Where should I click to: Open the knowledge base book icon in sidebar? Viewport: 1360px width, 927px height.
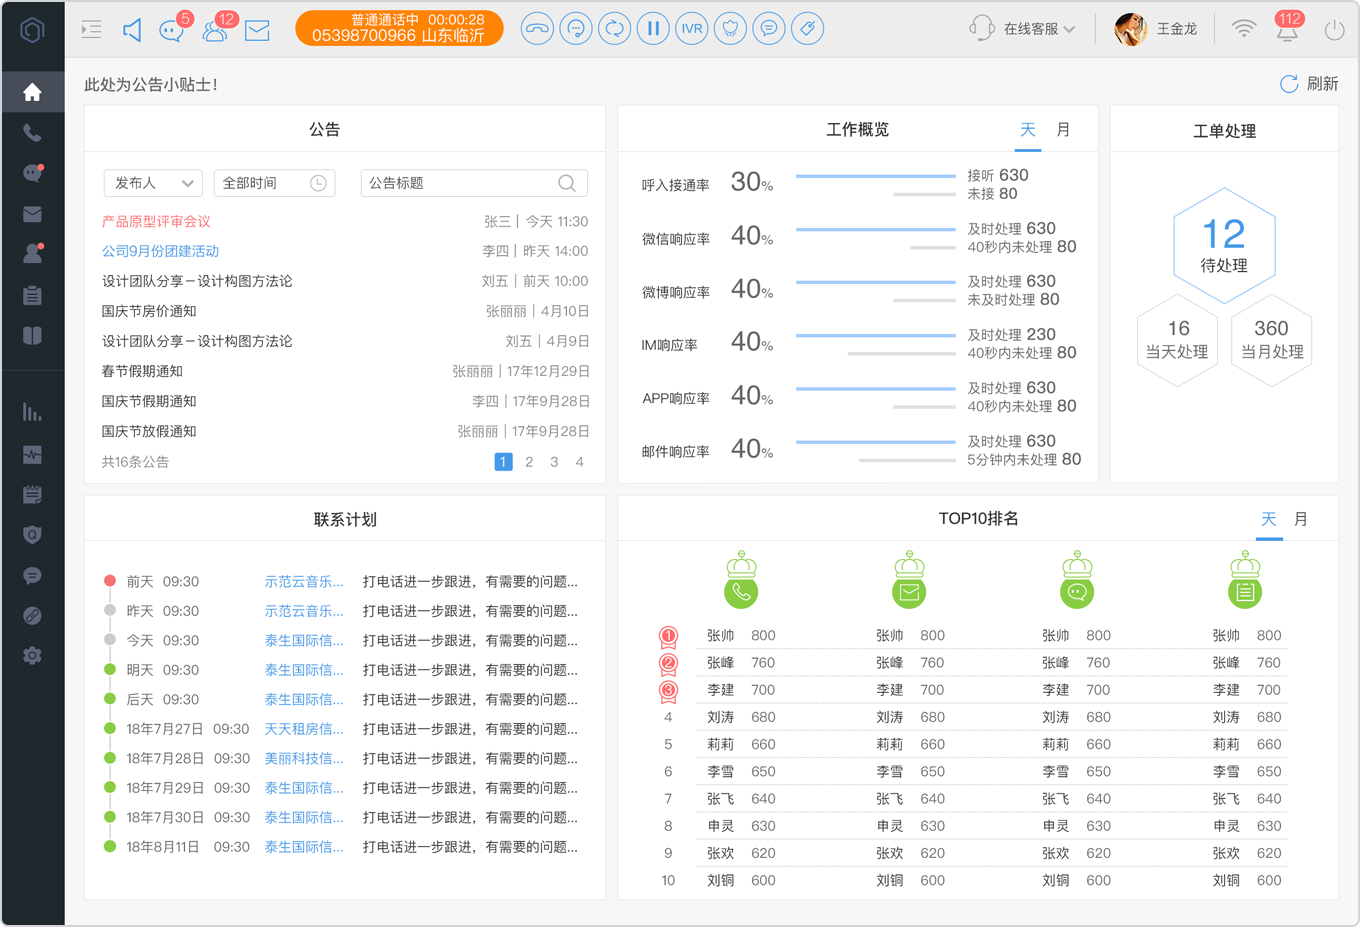32,336
